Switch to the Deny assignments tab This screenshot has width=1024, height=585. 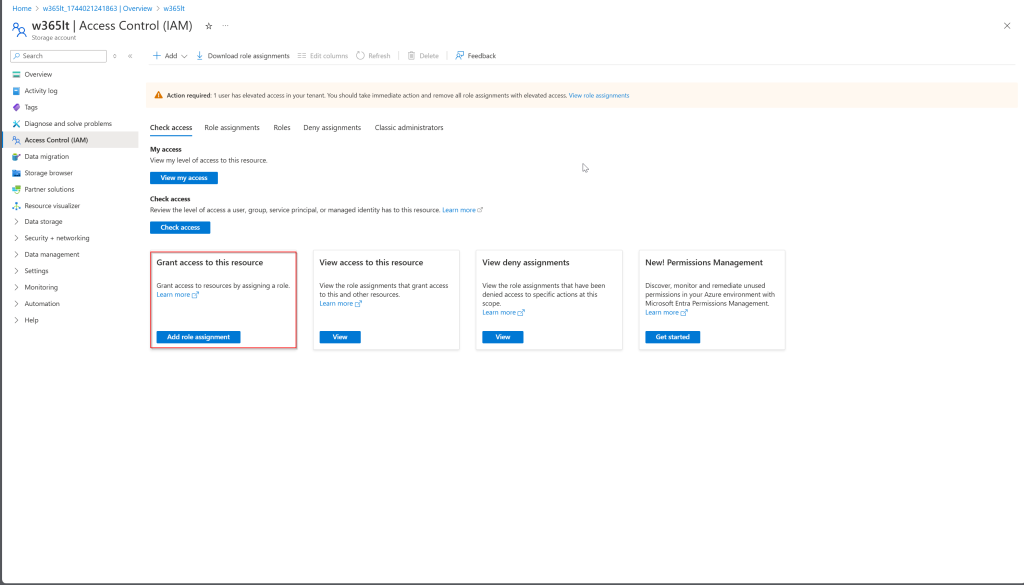coord(332,128)
